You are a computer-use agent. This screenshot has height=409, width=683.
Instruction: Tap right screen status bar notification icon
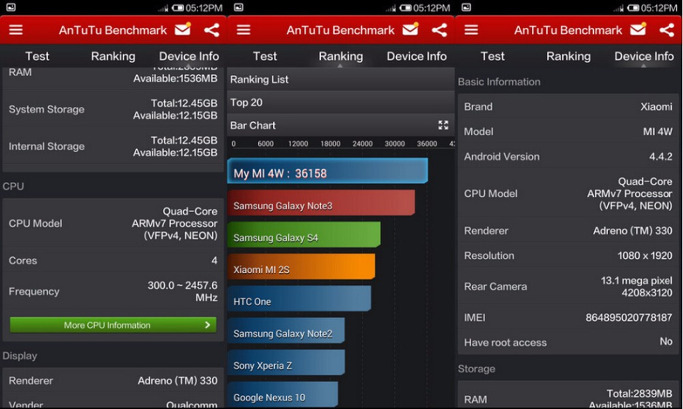coord(466,7)
